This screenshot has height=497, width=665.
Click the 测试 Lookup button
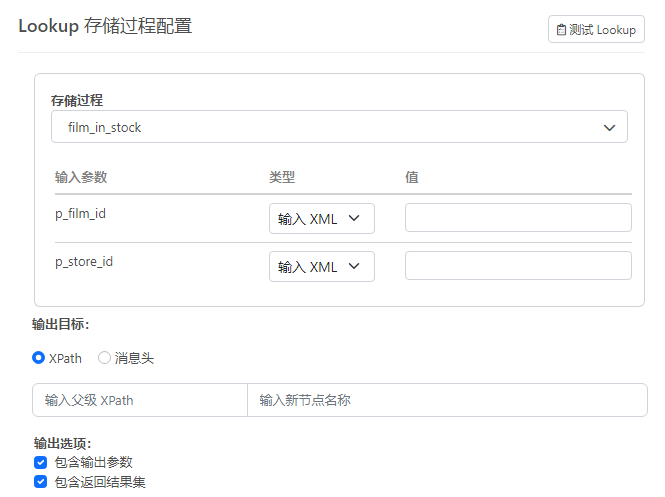coord(596,29)
